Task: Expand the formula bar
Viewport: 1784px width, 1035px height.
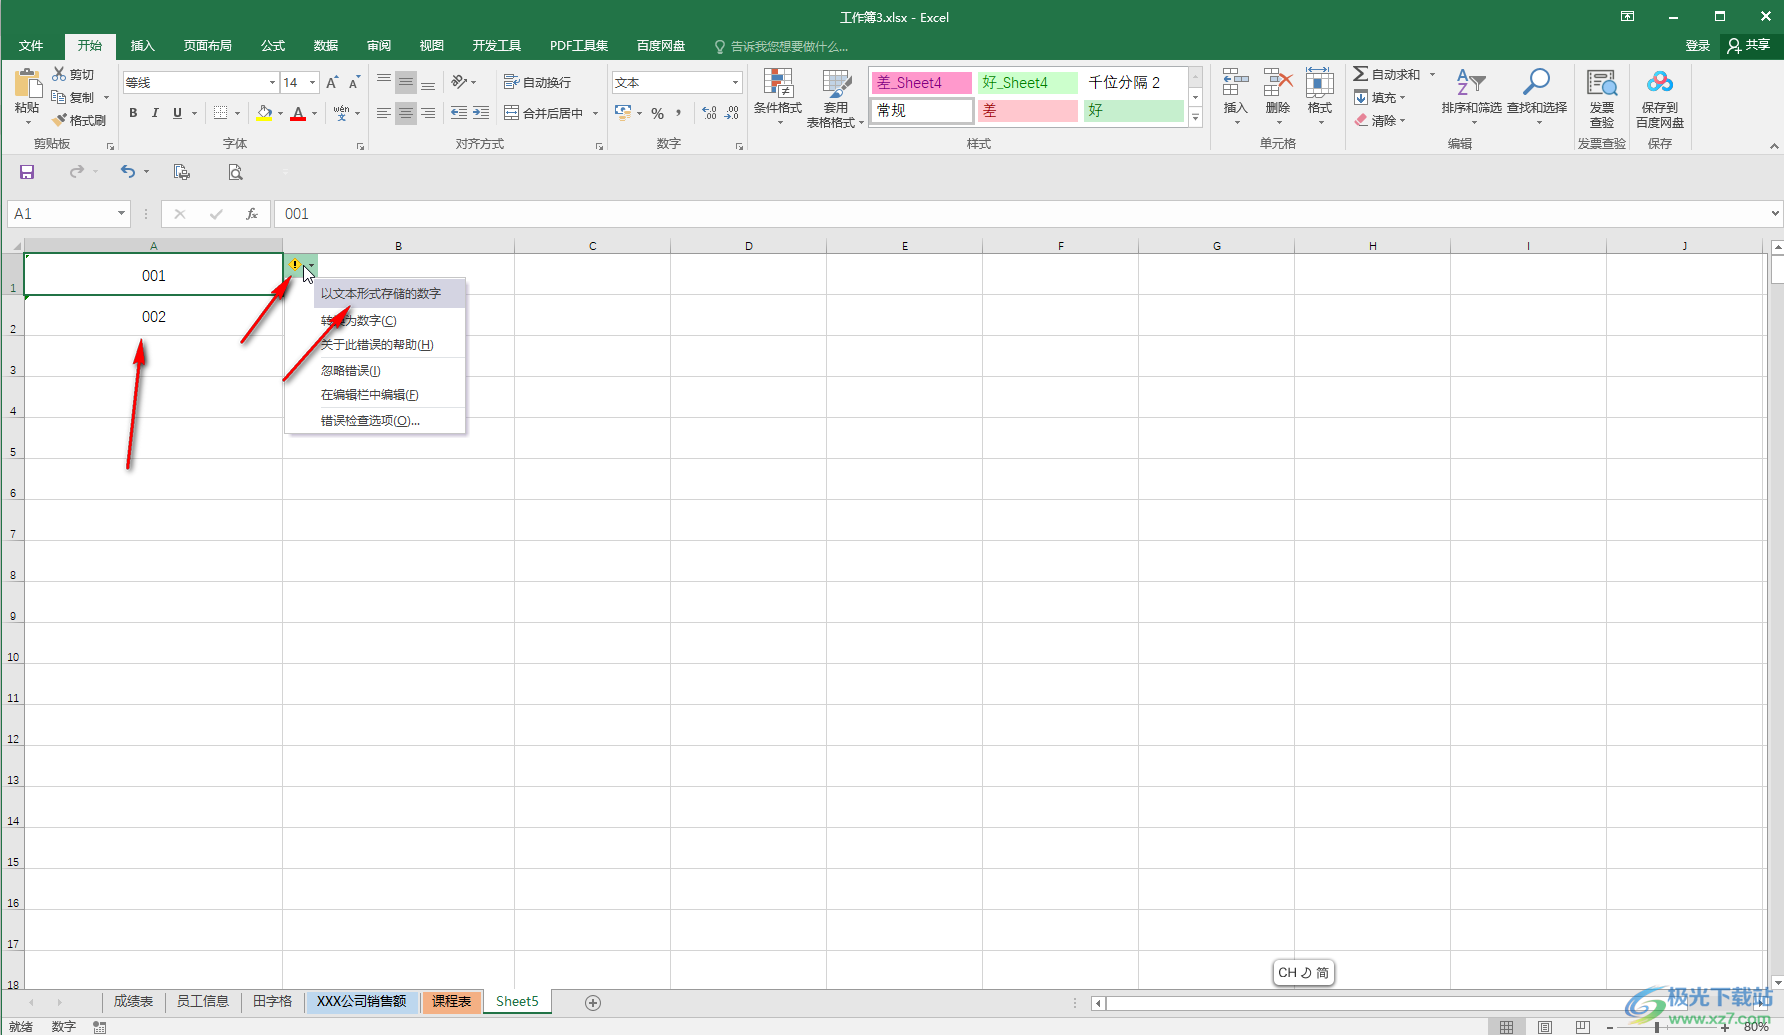Action: coord(1775,213)
